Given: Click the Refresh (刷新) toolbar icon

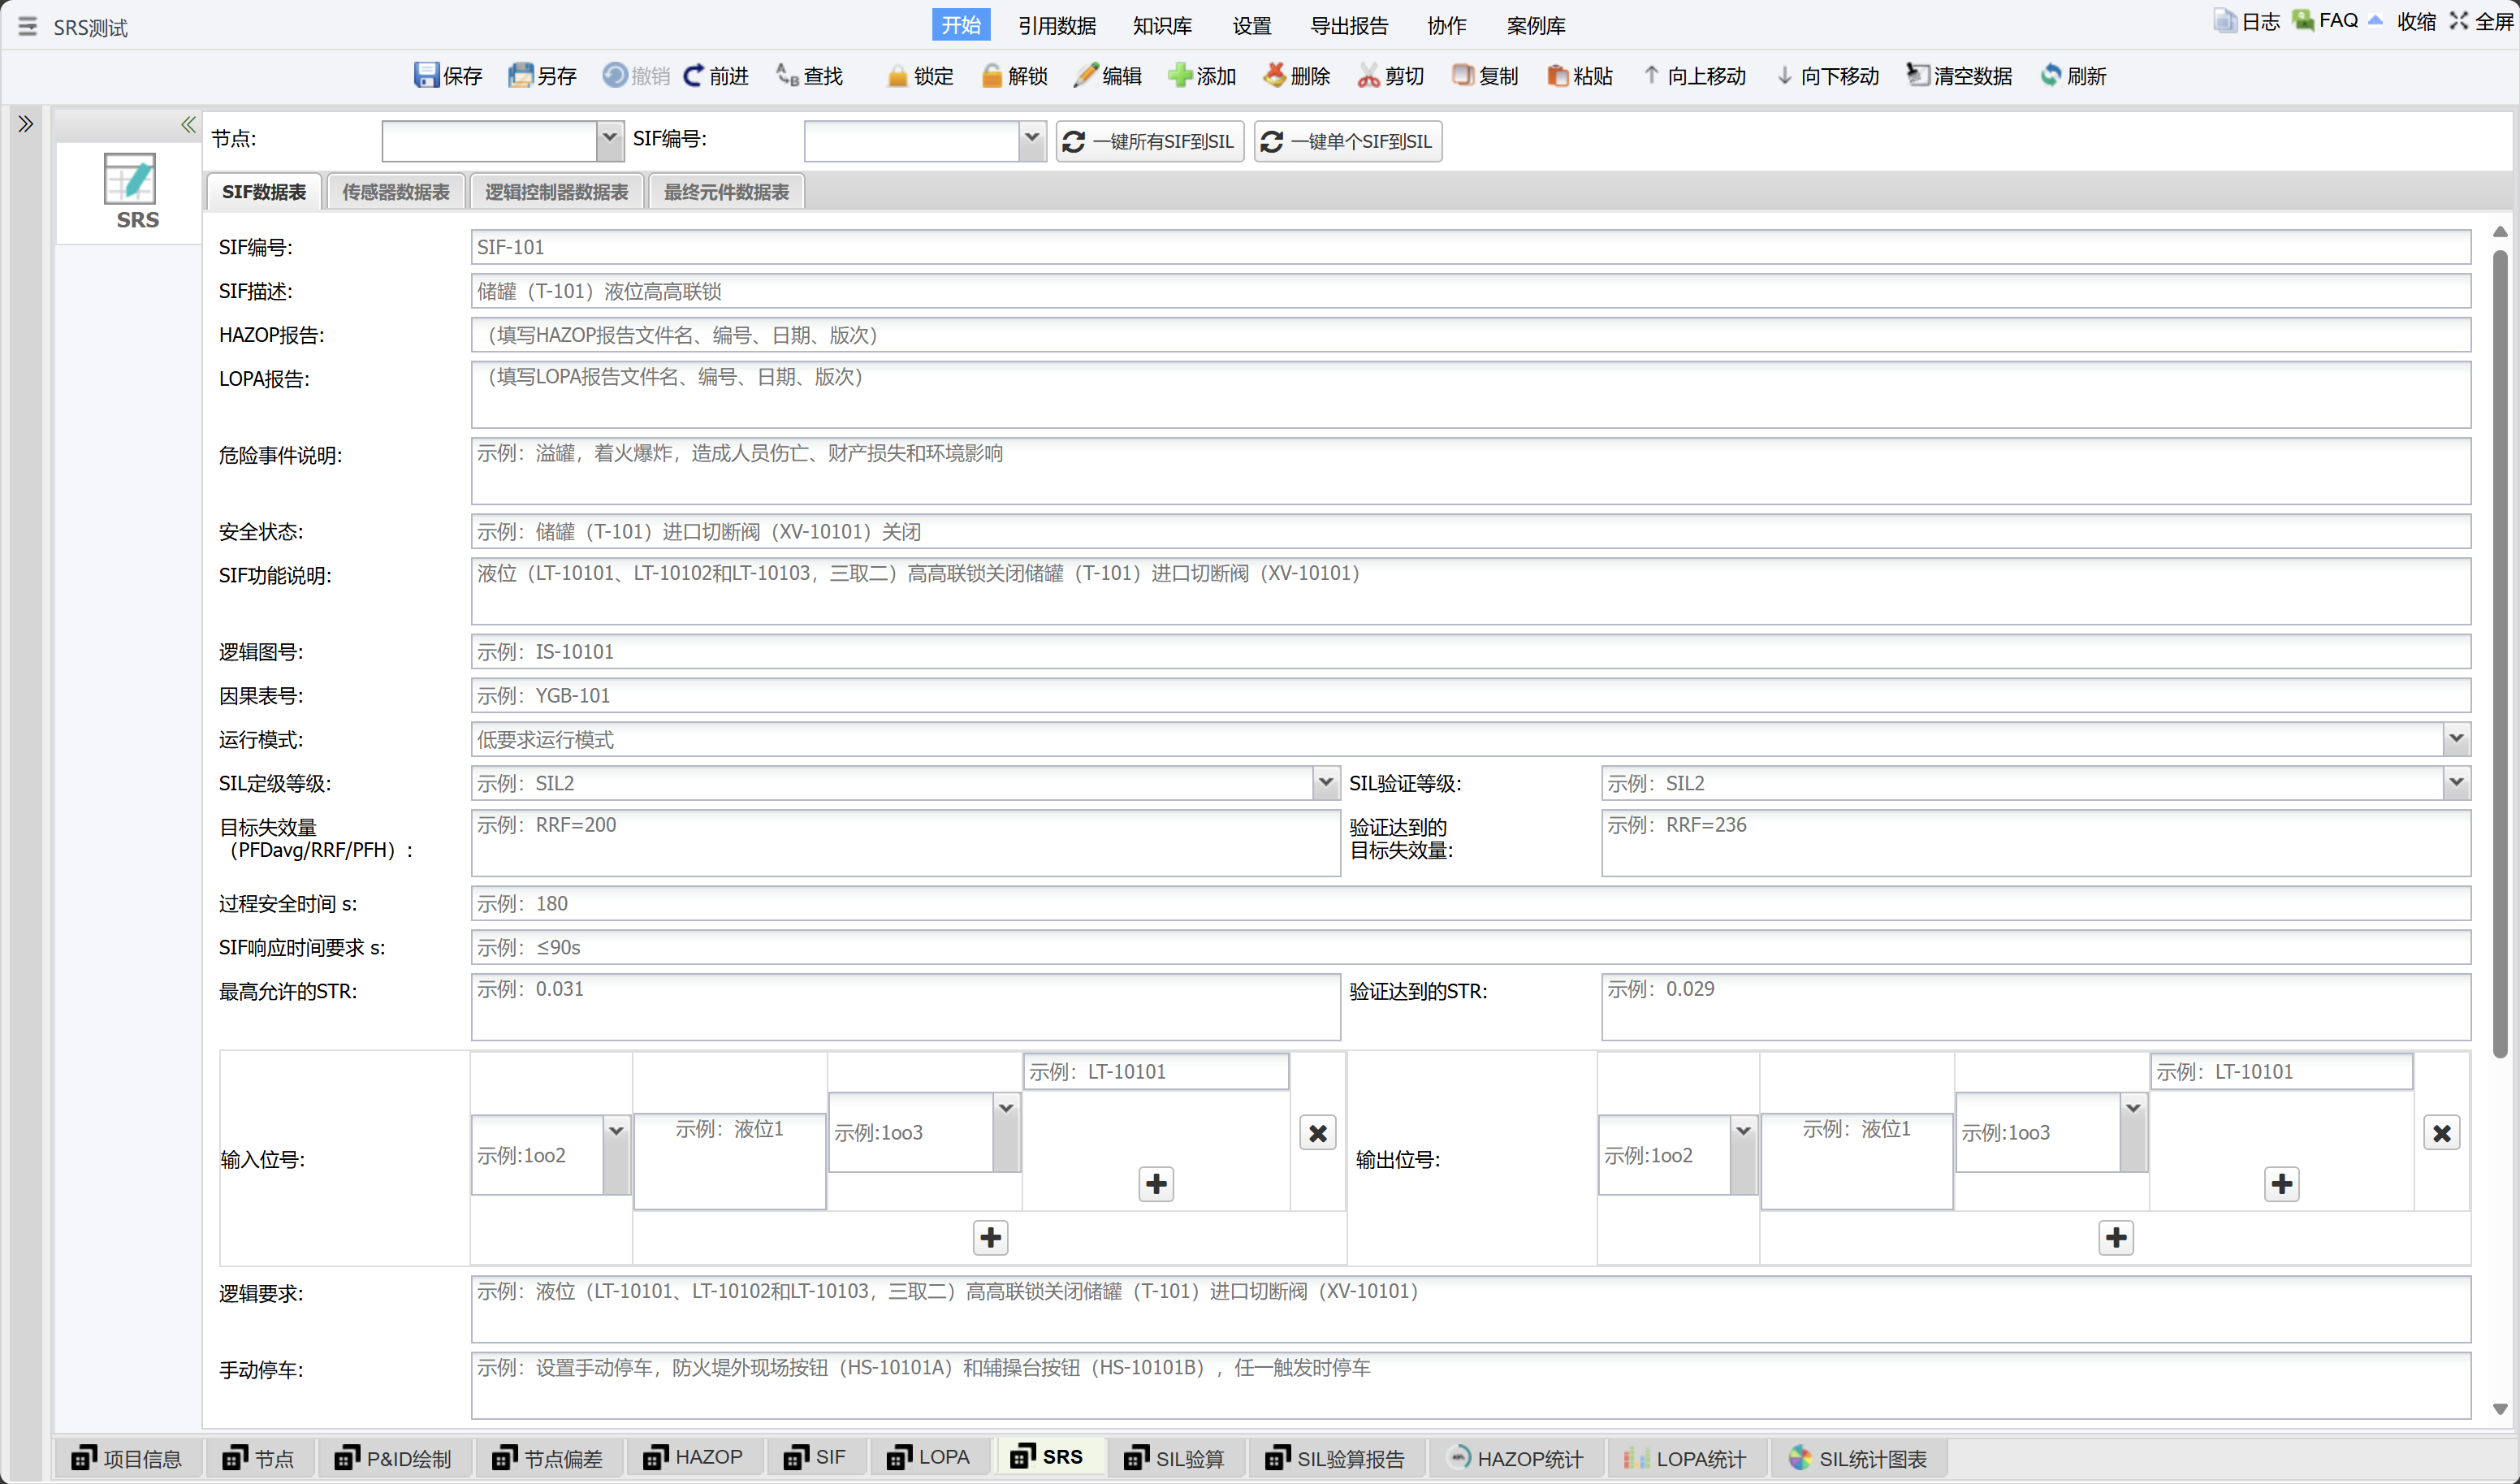Looking at the screenshot, I should (x=2051, y=76).
